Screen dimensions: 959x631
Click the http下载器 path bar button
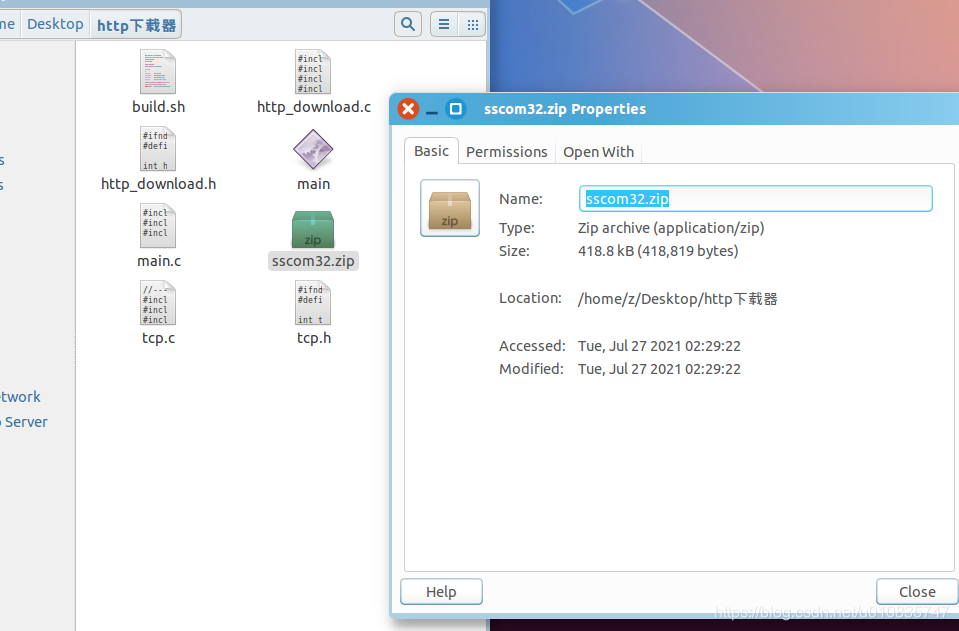136,25
